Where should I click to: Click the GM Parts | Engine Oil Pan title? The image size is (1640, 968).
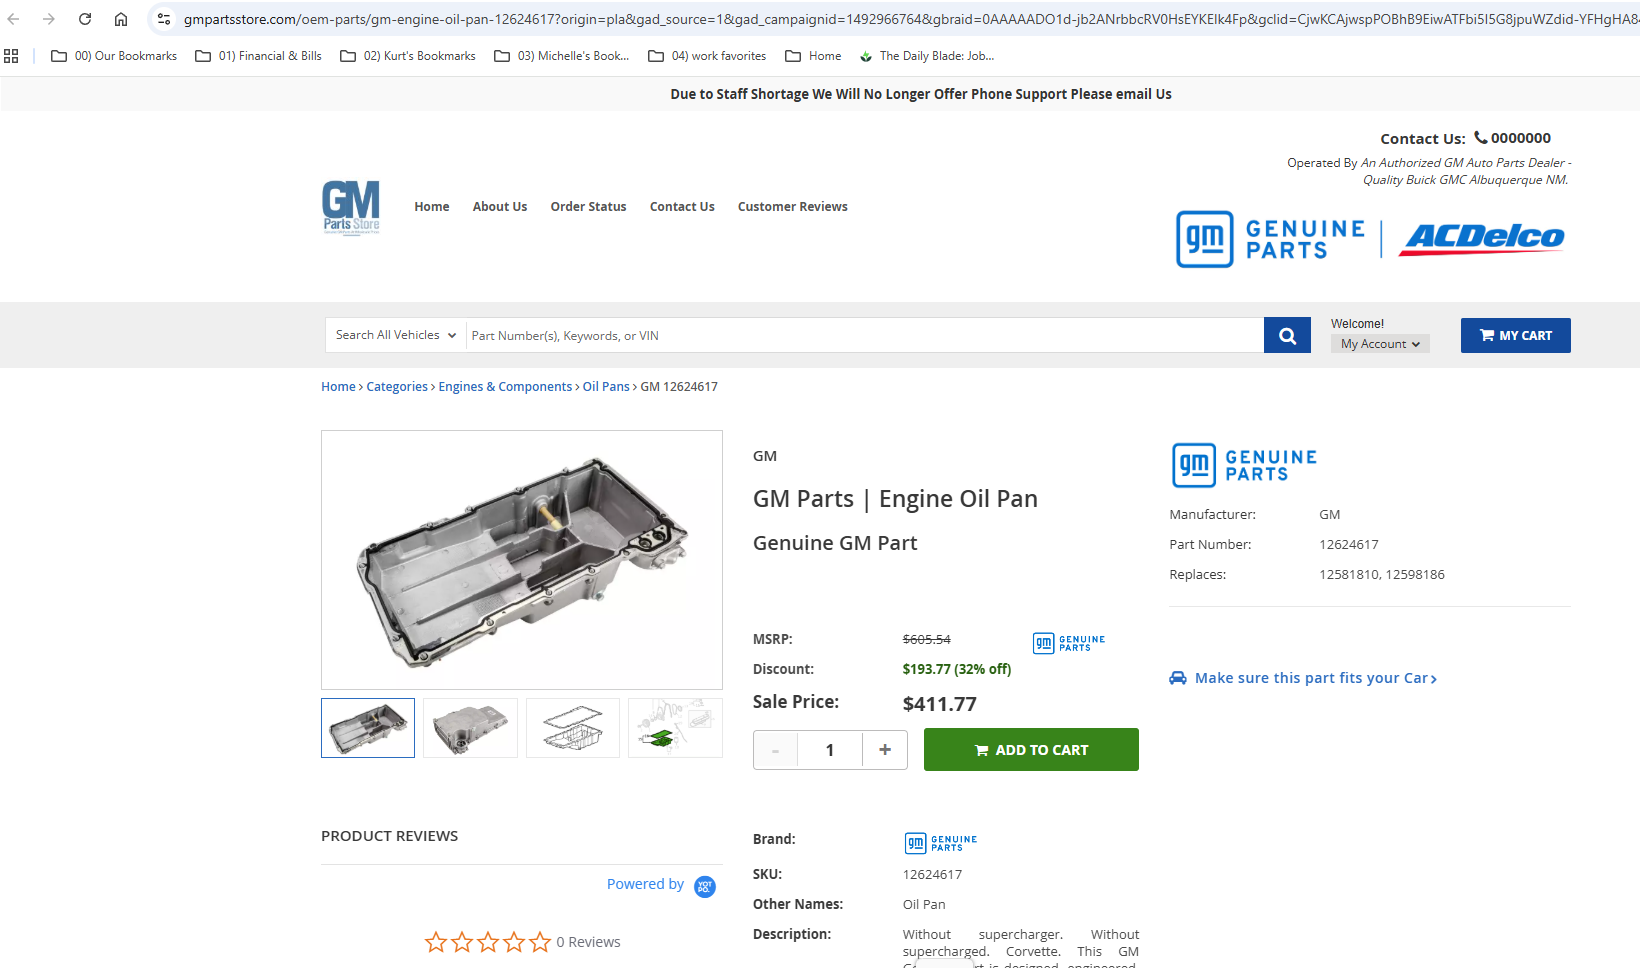pyautogui.click(x=895, y=499)
